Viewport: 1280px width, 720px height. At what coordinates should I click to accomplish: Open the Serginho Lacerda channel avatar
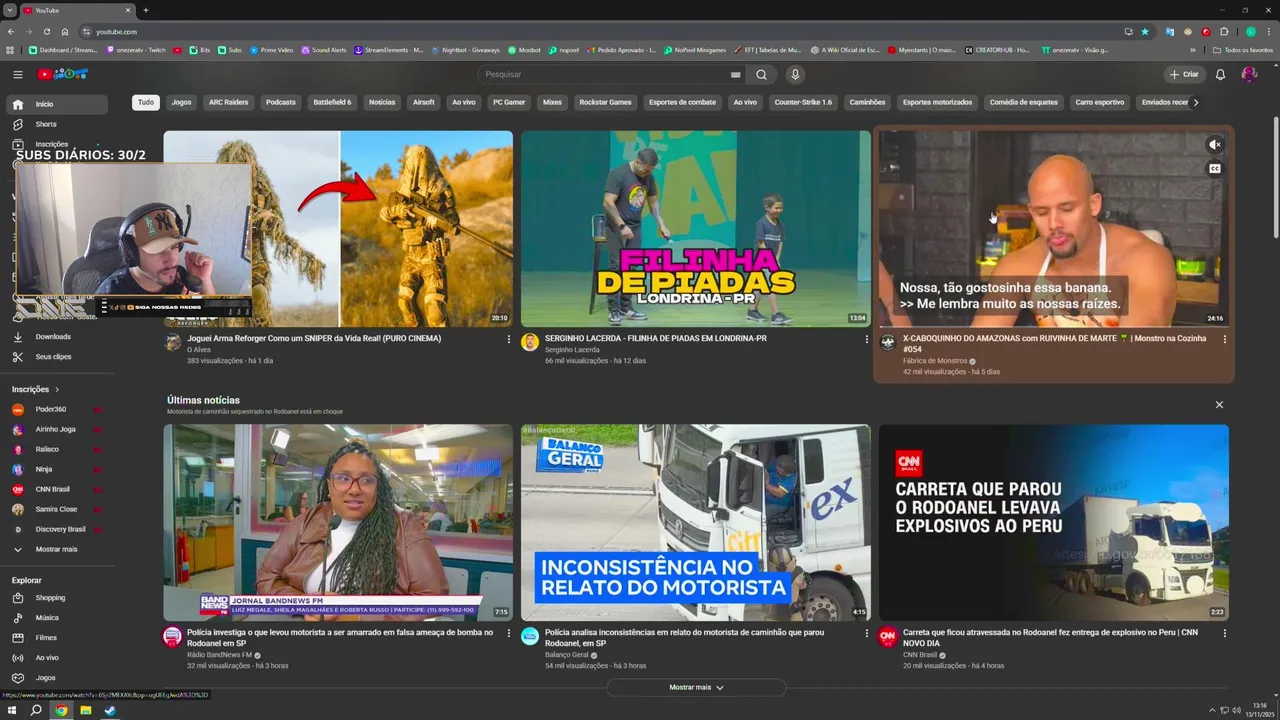point(530,342)
